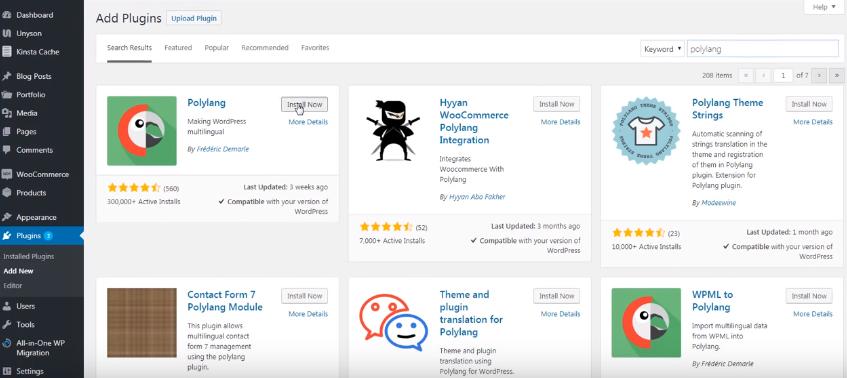Image resolution: width=847 pixels, height=378 pixels.
Task: Open the Polylang parrot logo thumbnail
Action: click(142, 131)
